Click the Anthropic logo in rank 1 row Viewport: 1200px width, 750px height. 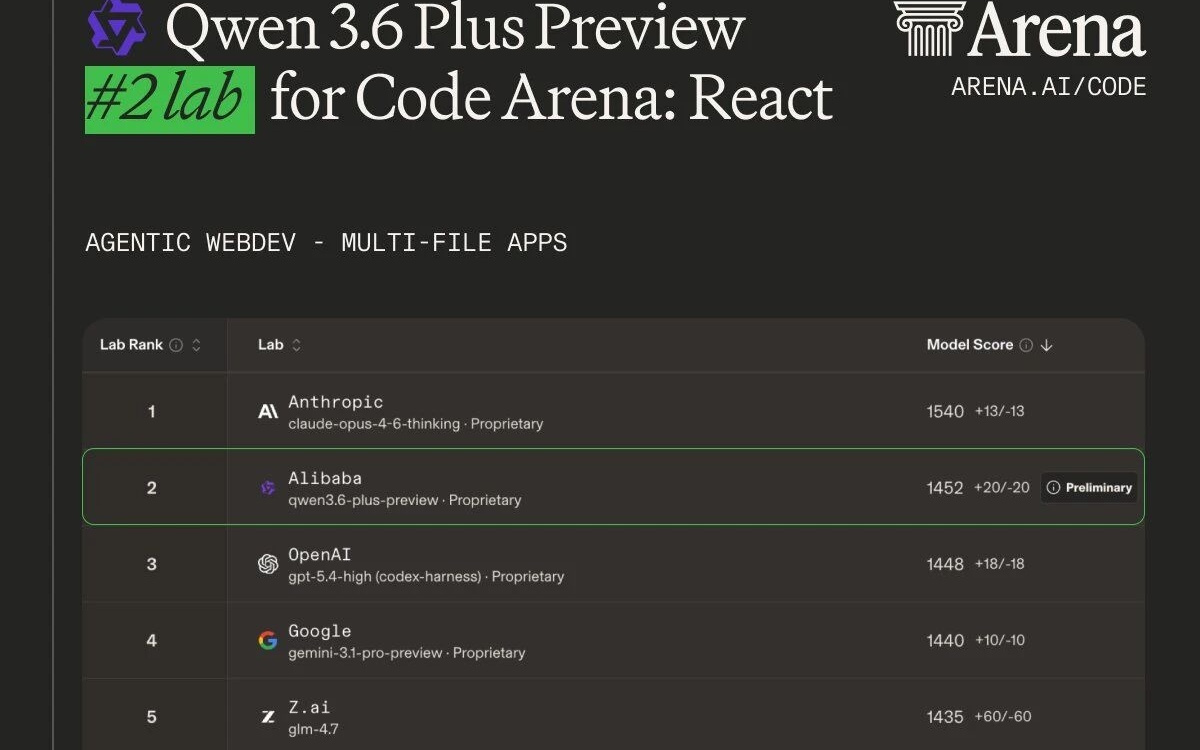266,410
